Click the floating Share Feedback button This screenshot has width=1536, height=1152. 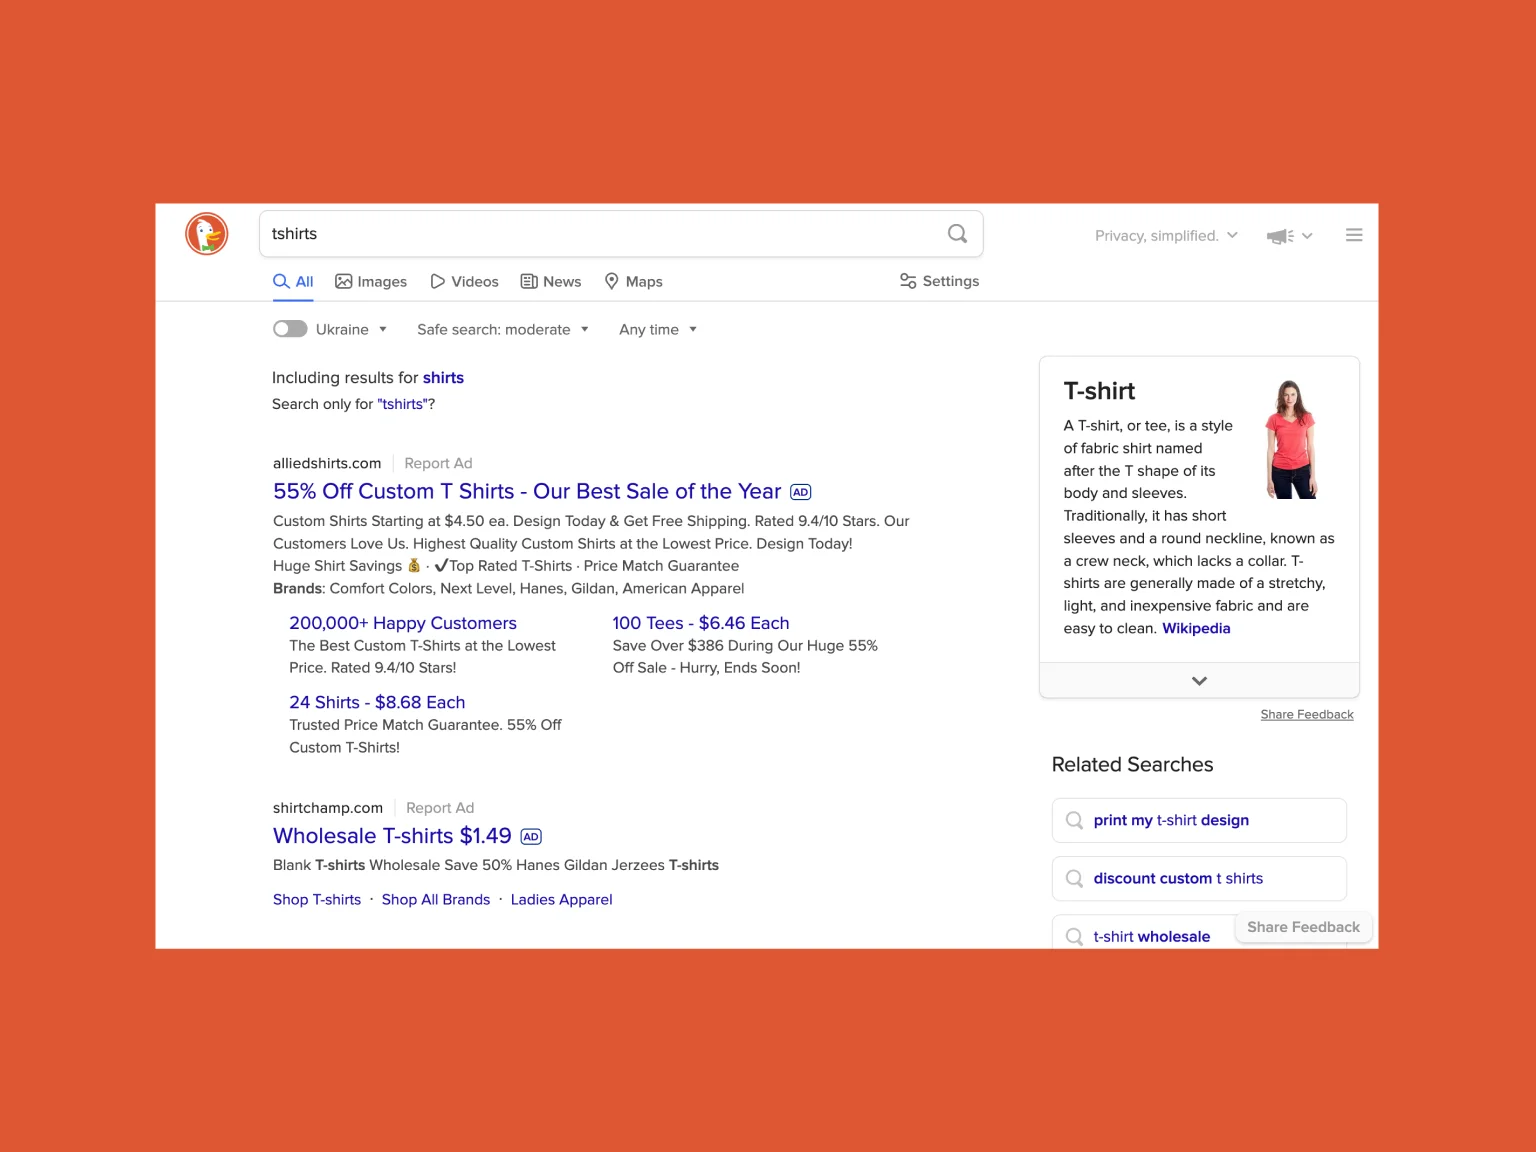[x=1303, y=927]
